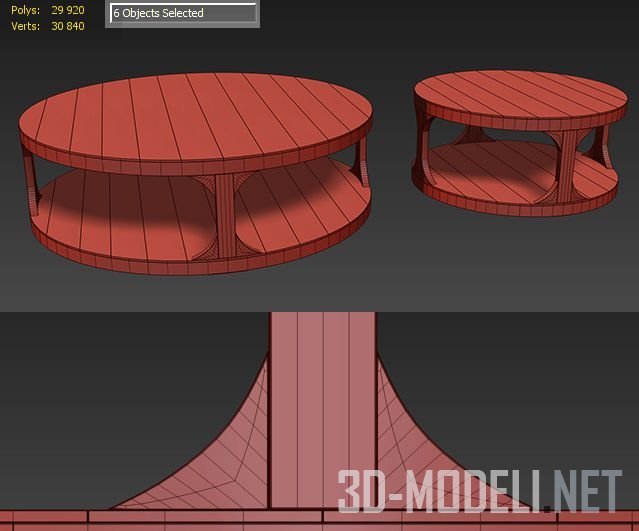Open the 3D-MODELI.NET watermark link
This screenshot has width=639, height=531.
click(x=479, y=492)
